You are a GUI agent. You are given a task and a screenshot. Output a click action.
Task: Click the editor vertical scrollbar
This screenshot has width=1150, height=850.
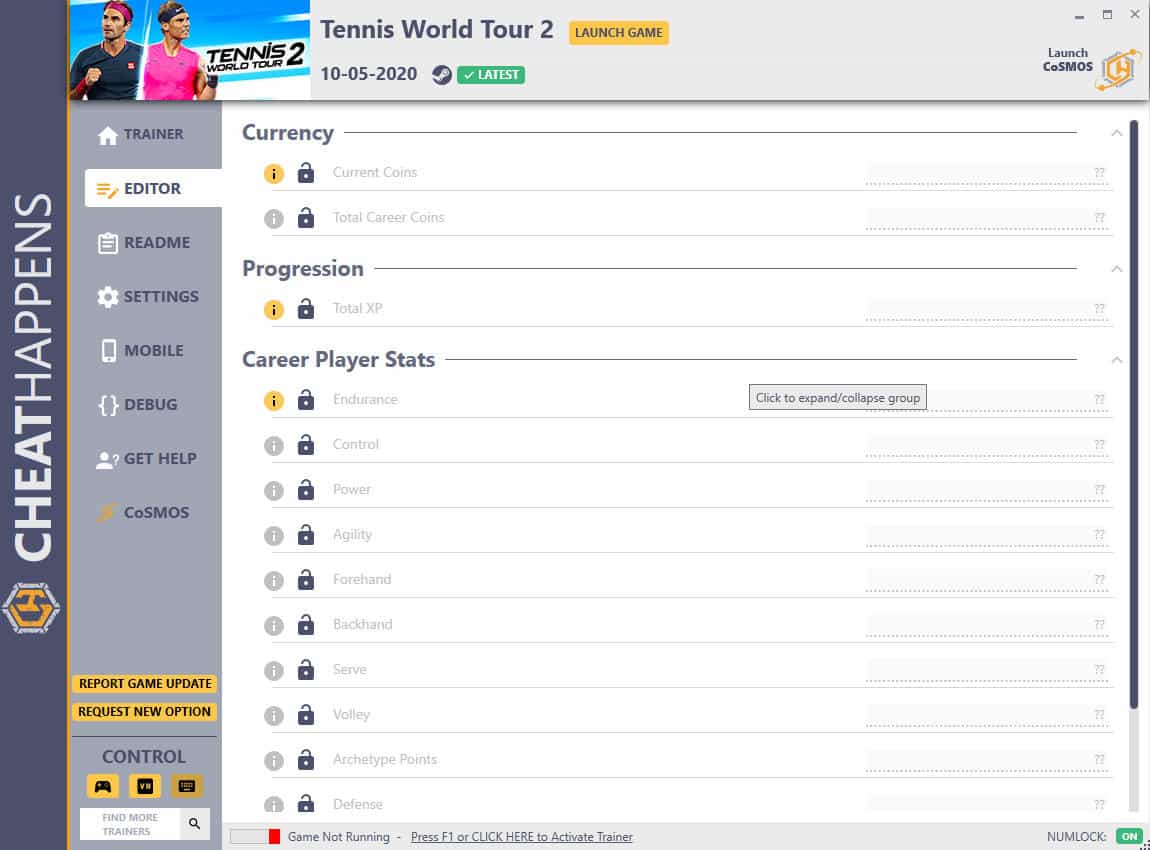coord(1134,414)
